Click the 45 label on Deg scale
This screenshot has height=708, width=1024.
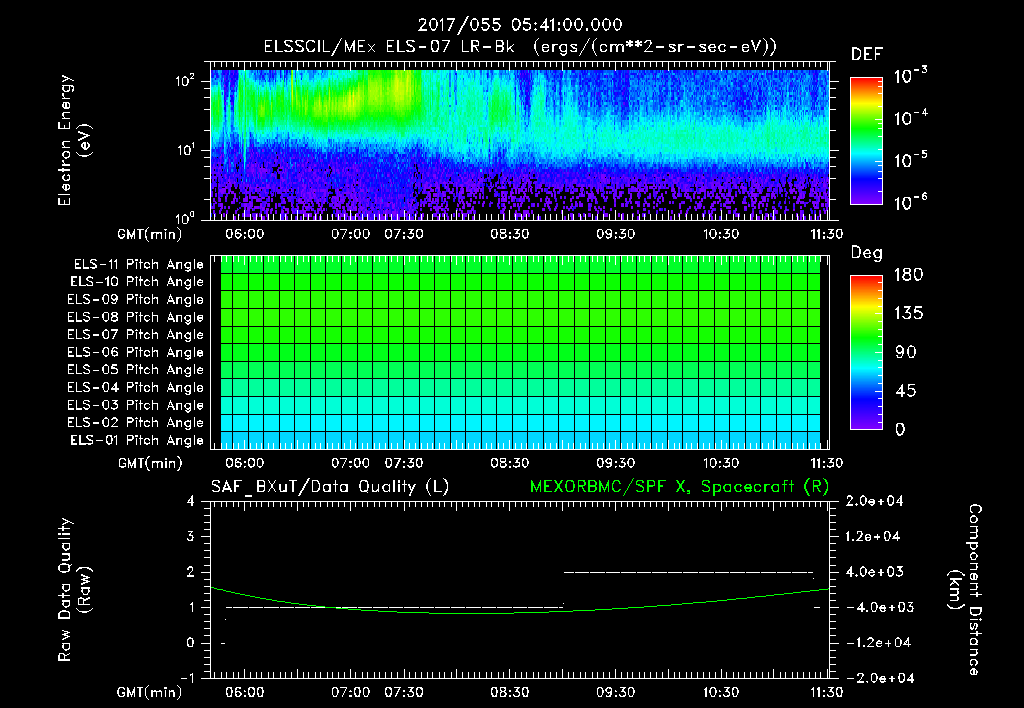[x=905, y=391]
